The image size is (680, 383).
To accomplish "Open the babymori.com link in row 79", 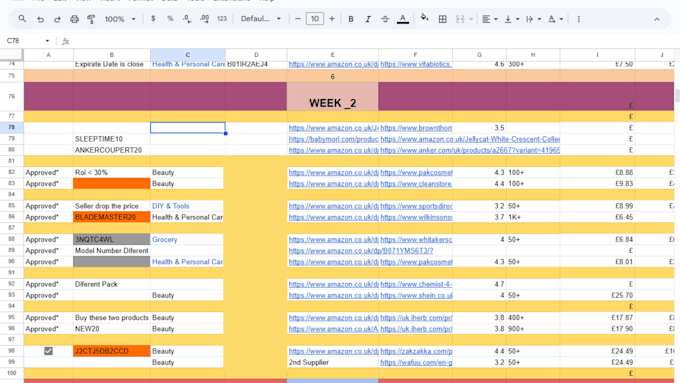I will [333, 139].
